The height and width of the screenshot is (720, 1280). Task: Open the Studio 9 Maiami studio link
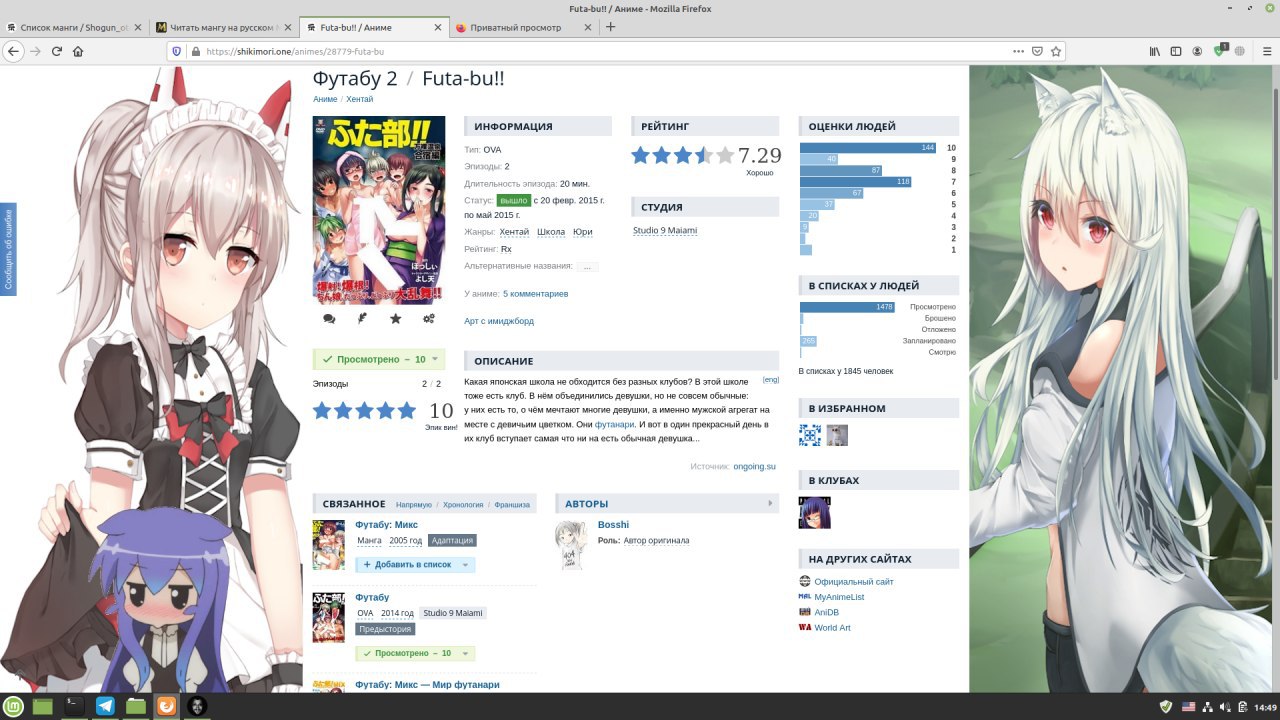(665, 231)
